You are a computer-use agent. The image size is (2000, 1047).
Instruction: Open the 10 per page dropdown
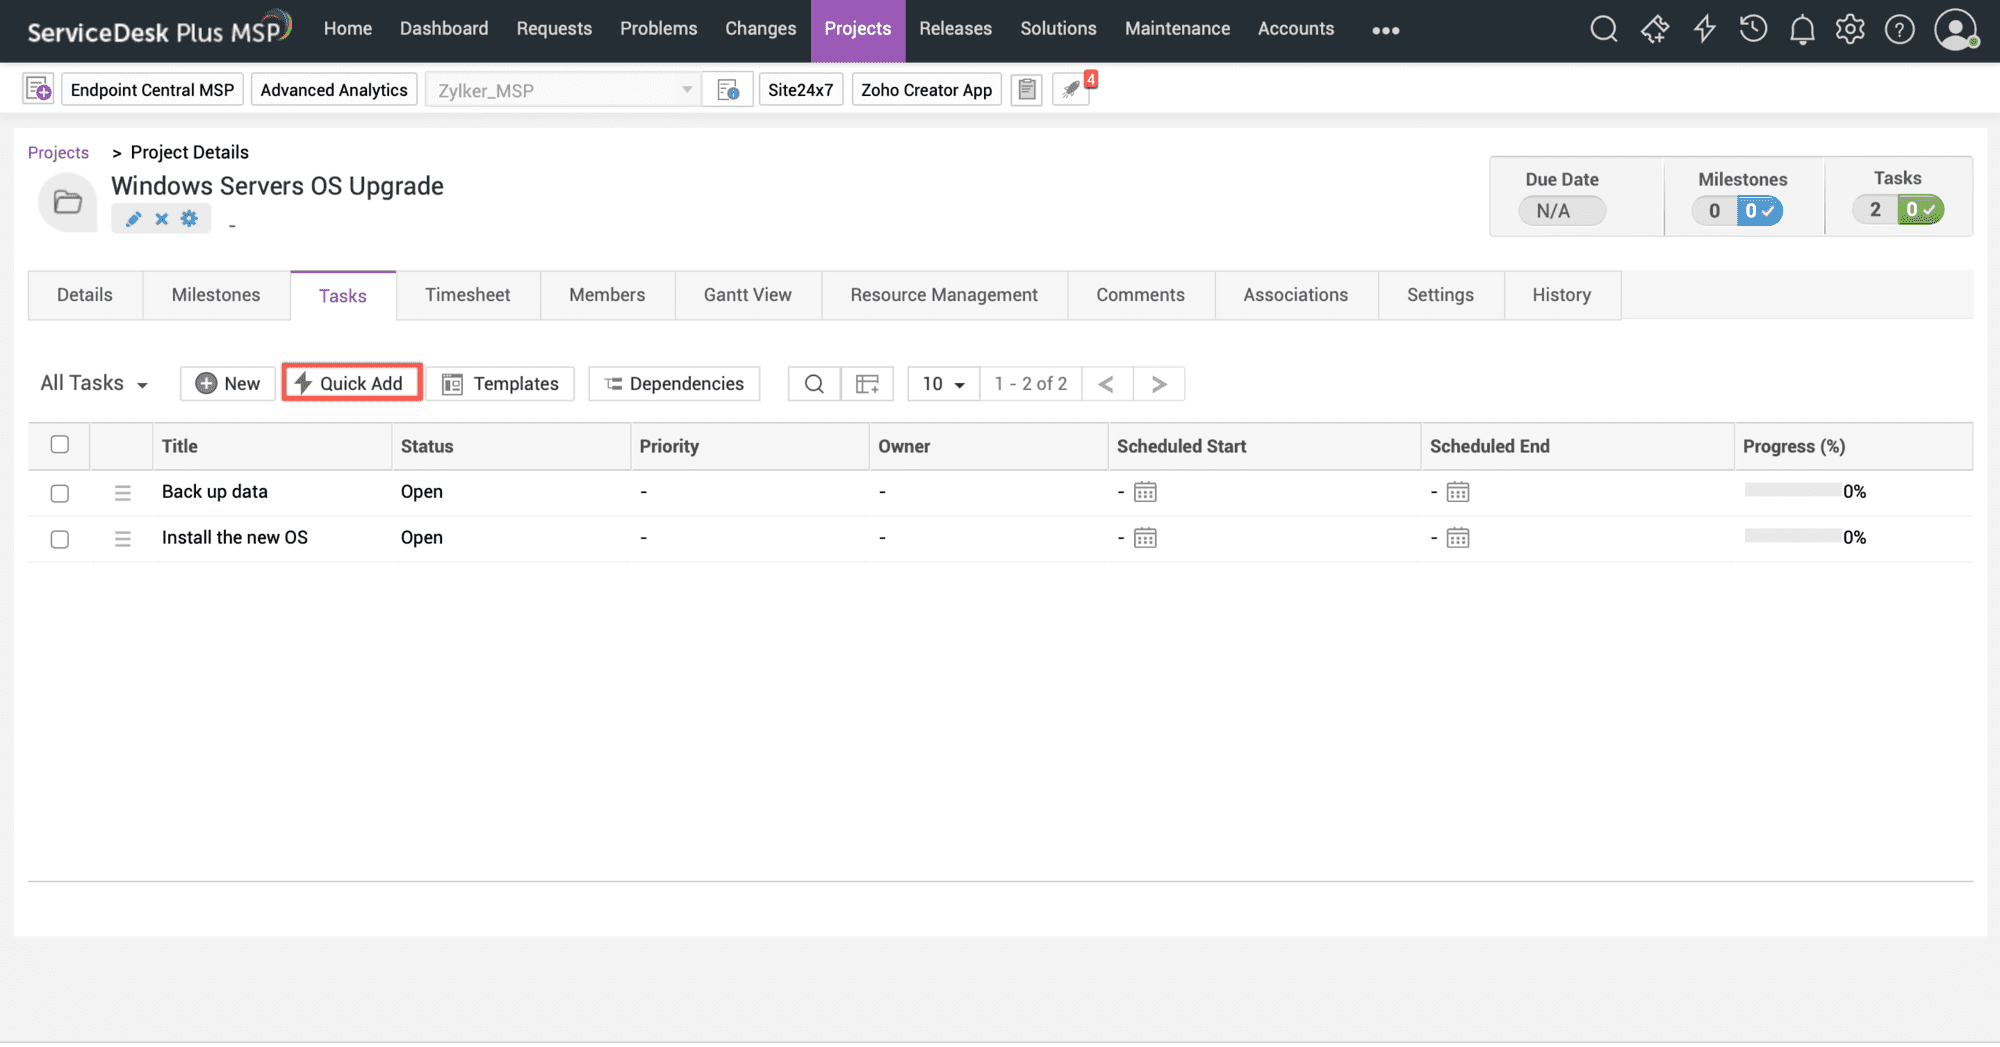pyautogui.click(x=943, y=384)
